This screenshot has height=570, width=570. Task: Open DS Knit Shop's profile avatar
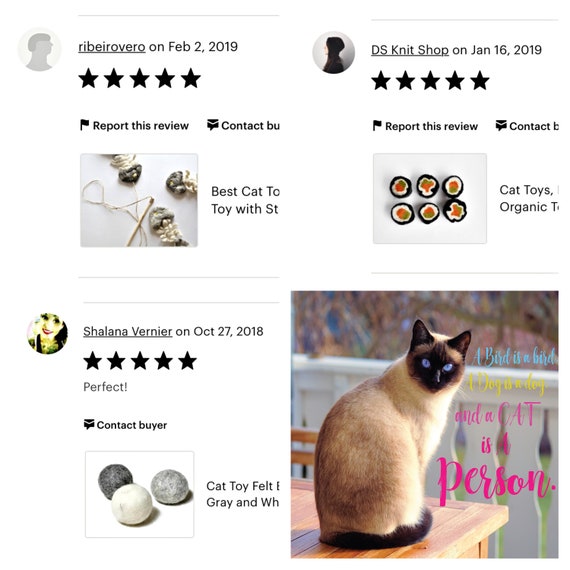(333, 52)
